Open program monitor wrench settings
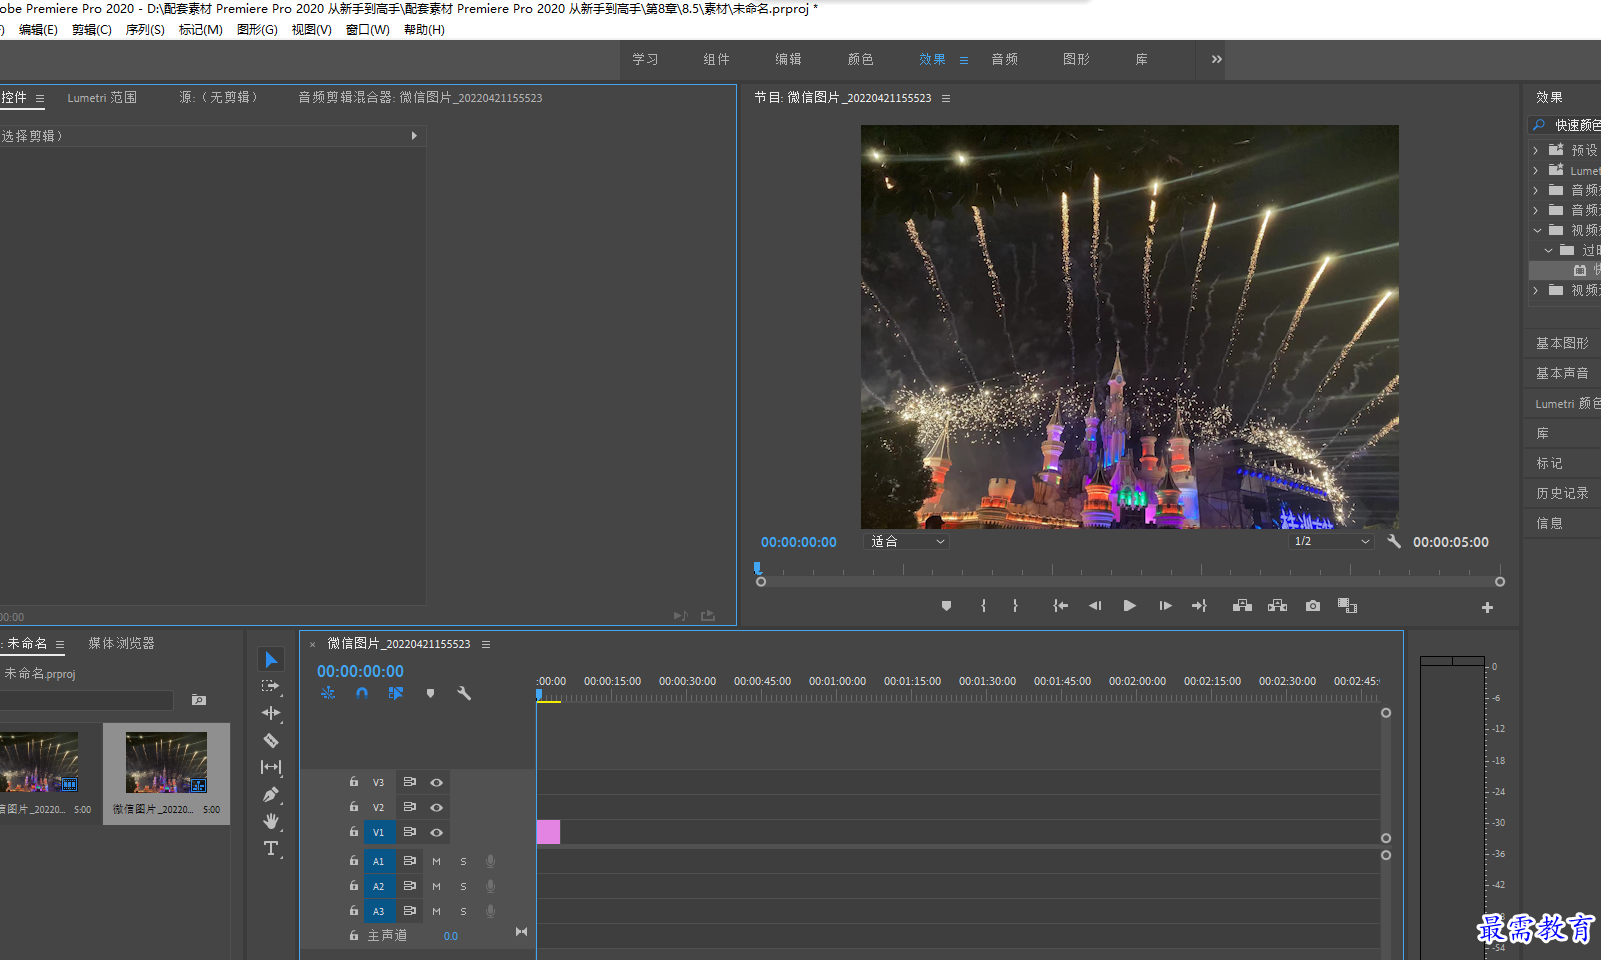The width and height of the screenshot is (1601, 960). 1394,541
